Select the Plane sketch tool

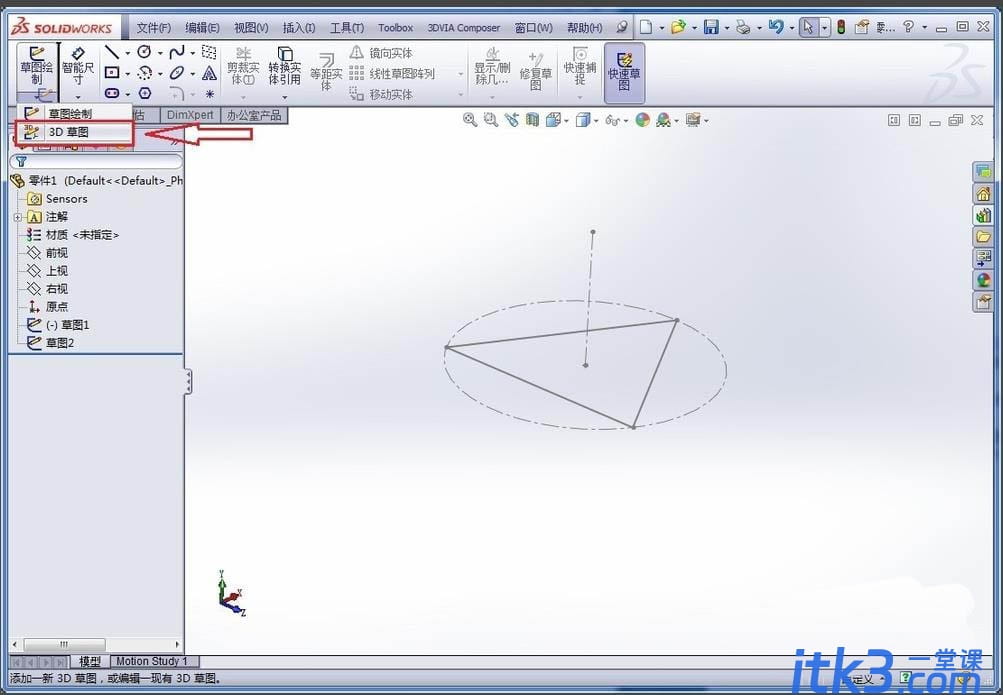[x=209, y=52]
